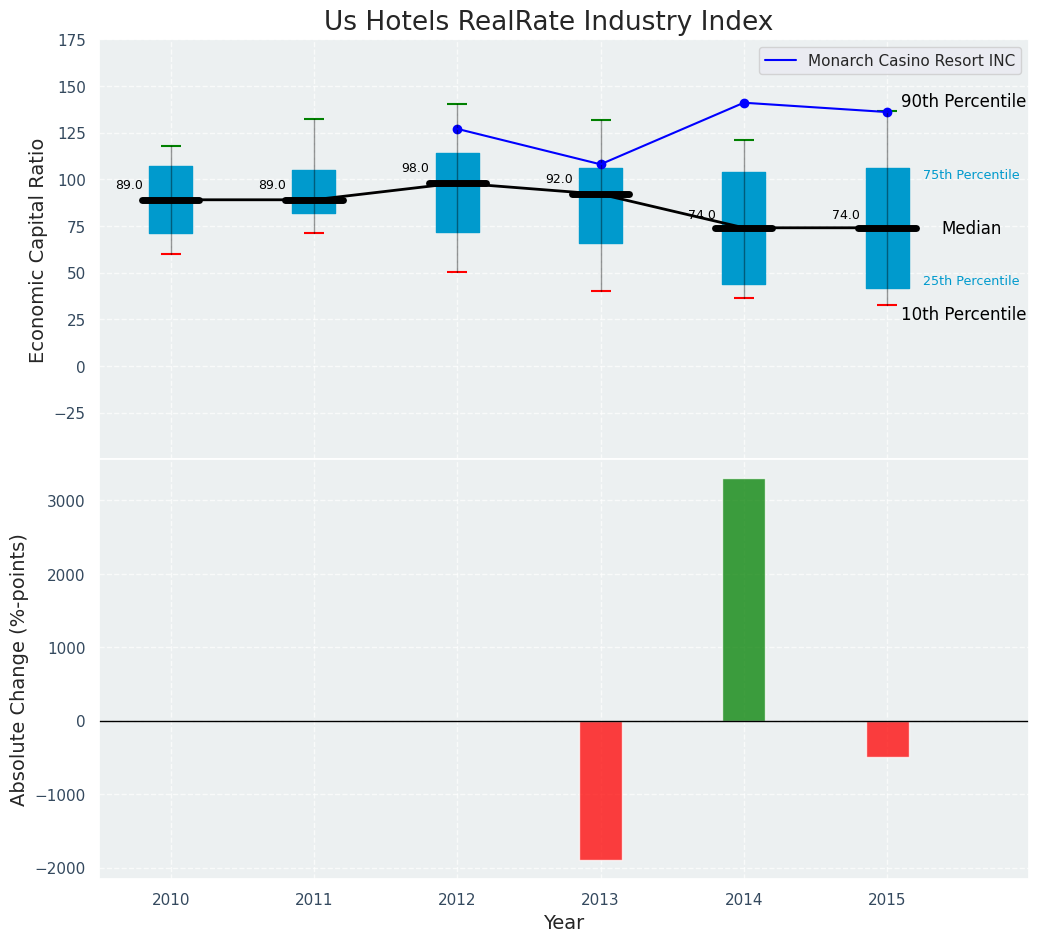Select Monarch's 2013 blue data point
The width and height of the screenshot is (1039, 942).
click(601, 164)
